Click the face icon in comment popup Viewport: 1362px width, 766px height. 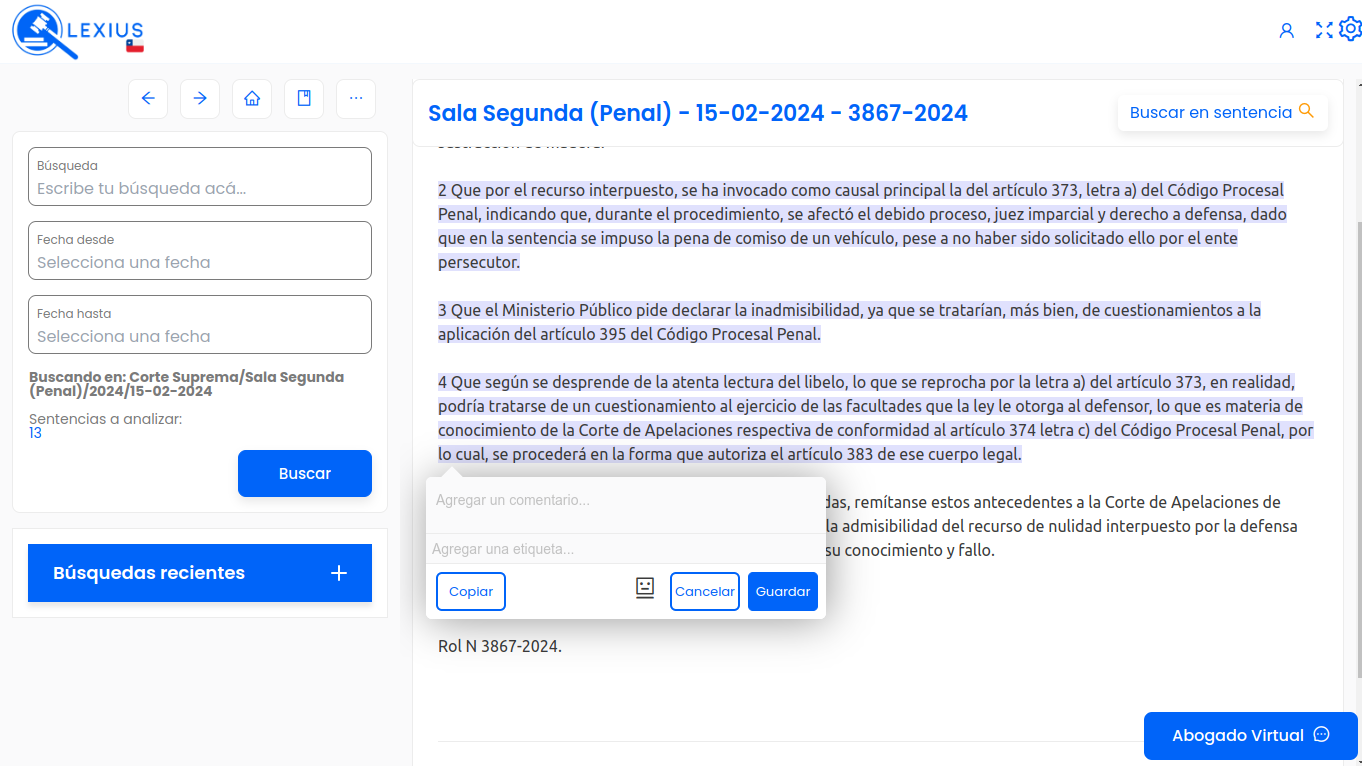click(x=645, y=588)
